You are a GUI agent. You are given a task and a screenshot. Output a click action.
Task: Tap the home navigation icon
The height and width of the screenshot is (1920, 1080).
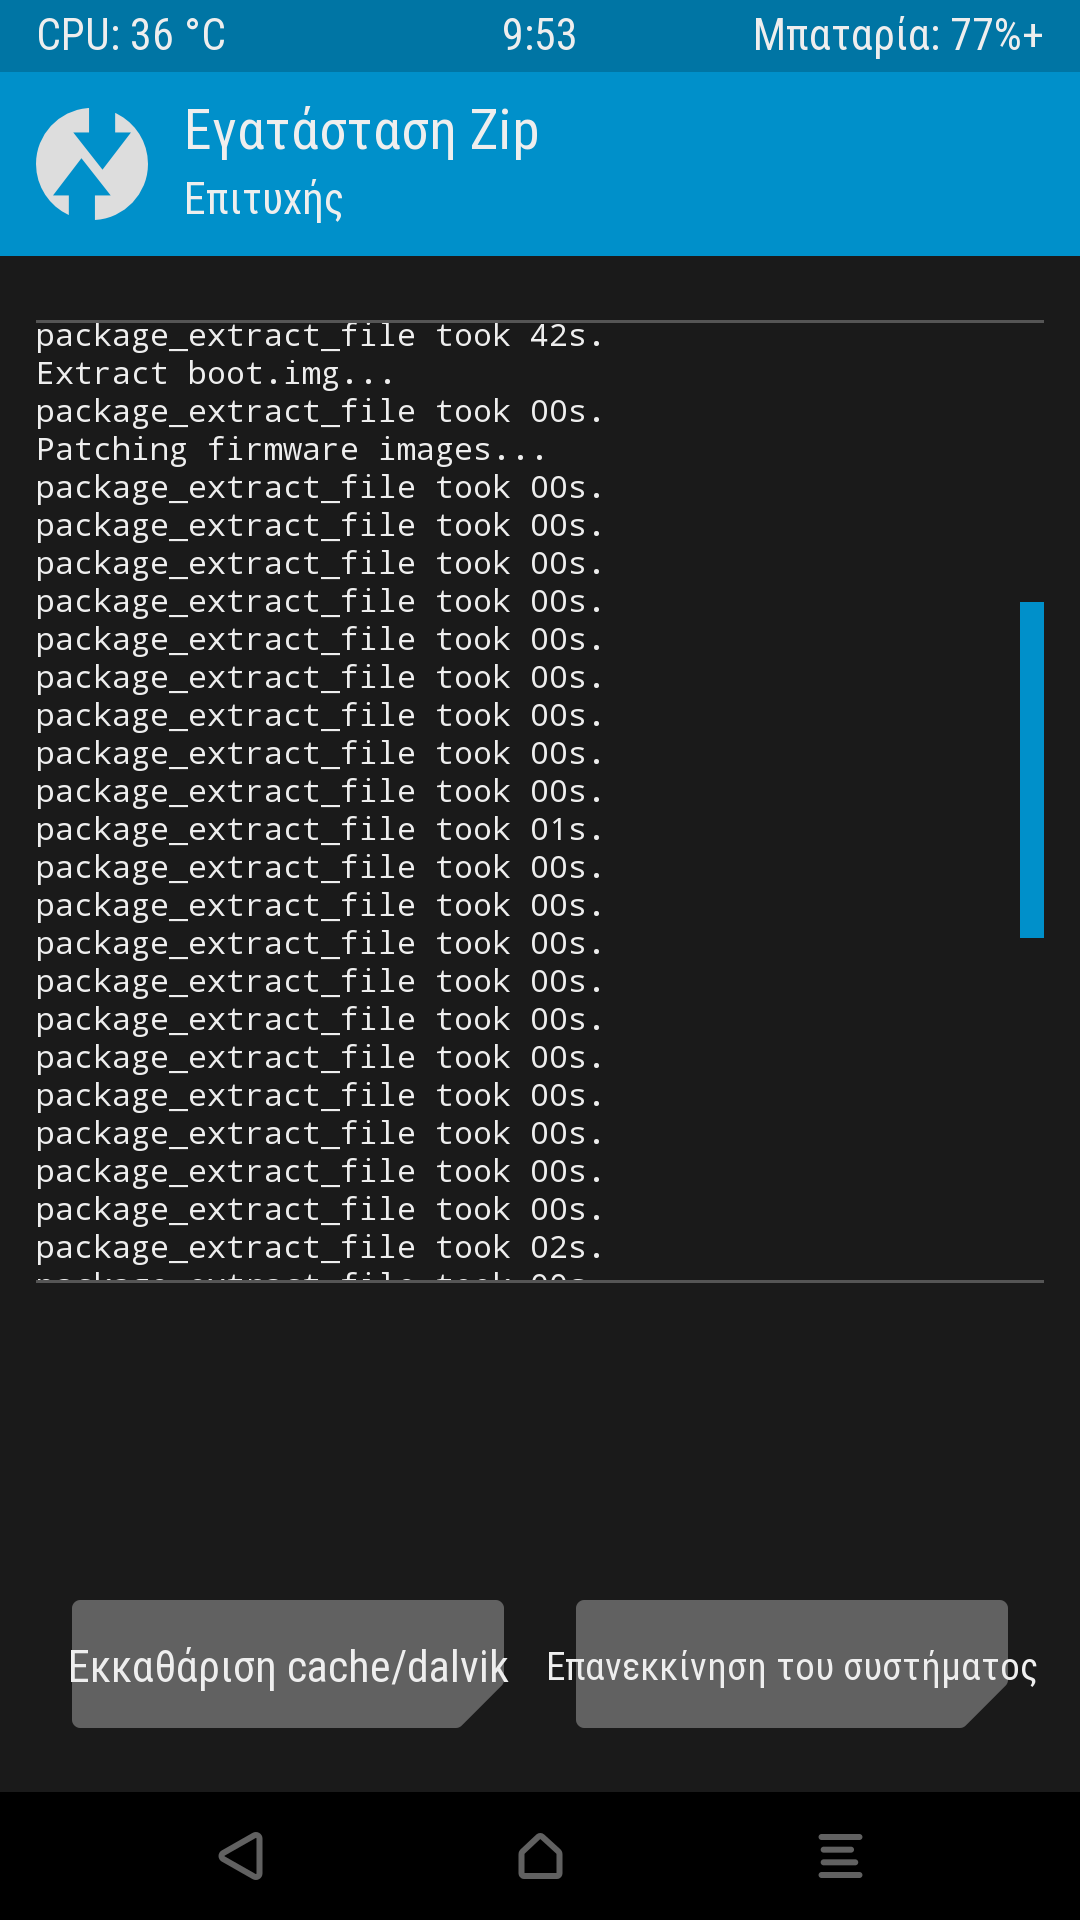[540, 1856]
